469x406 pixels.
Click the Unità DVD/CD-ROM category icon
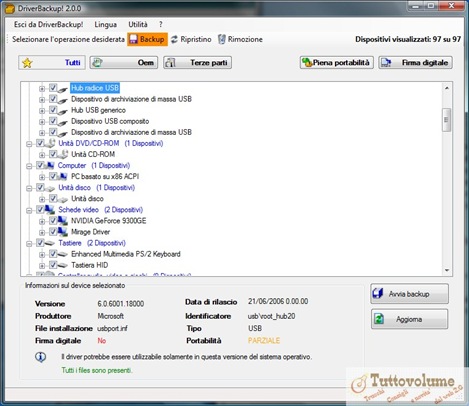[x=50, y=143]
